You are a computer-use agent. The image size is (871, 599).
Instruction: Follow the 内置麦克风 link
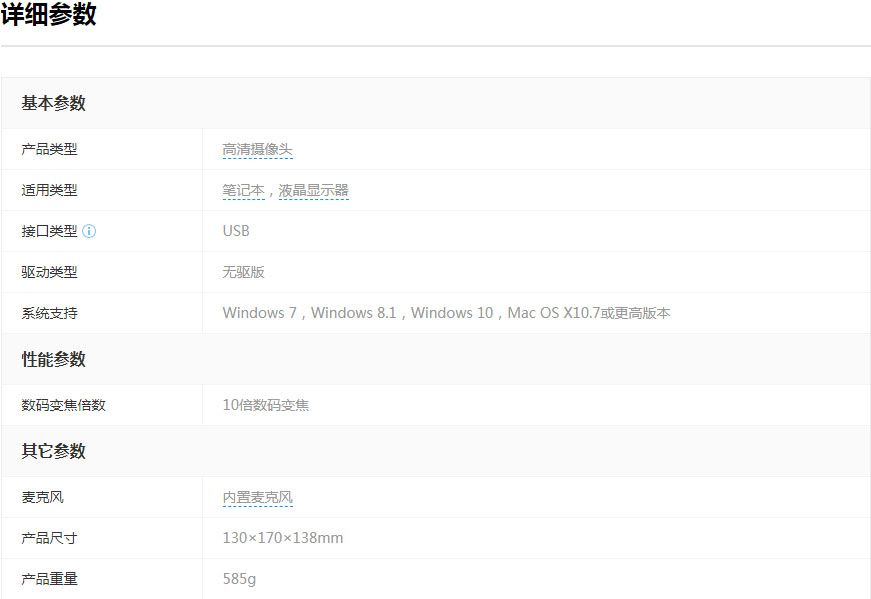tap(257, 497)
